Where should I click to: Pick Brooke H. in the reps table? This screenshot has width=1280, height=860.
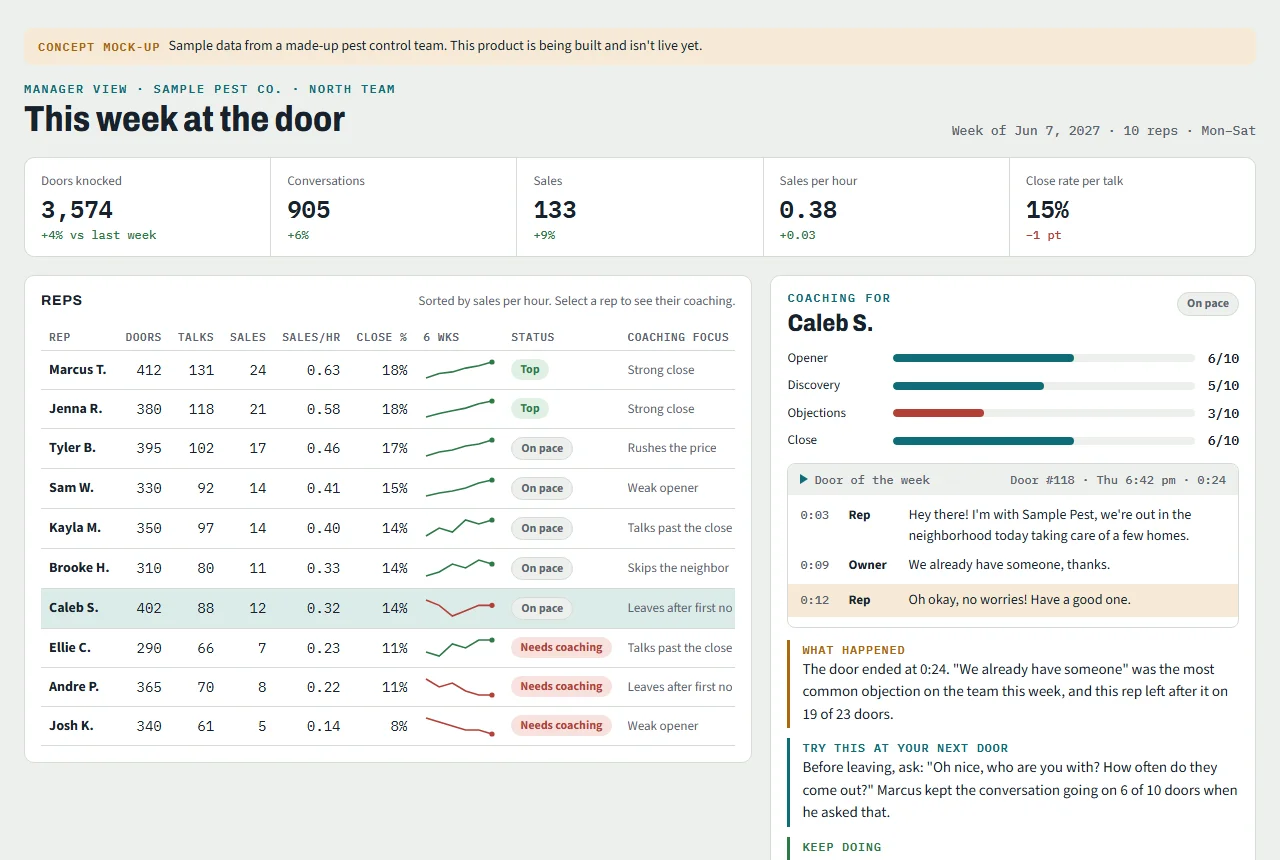(79, 568)
